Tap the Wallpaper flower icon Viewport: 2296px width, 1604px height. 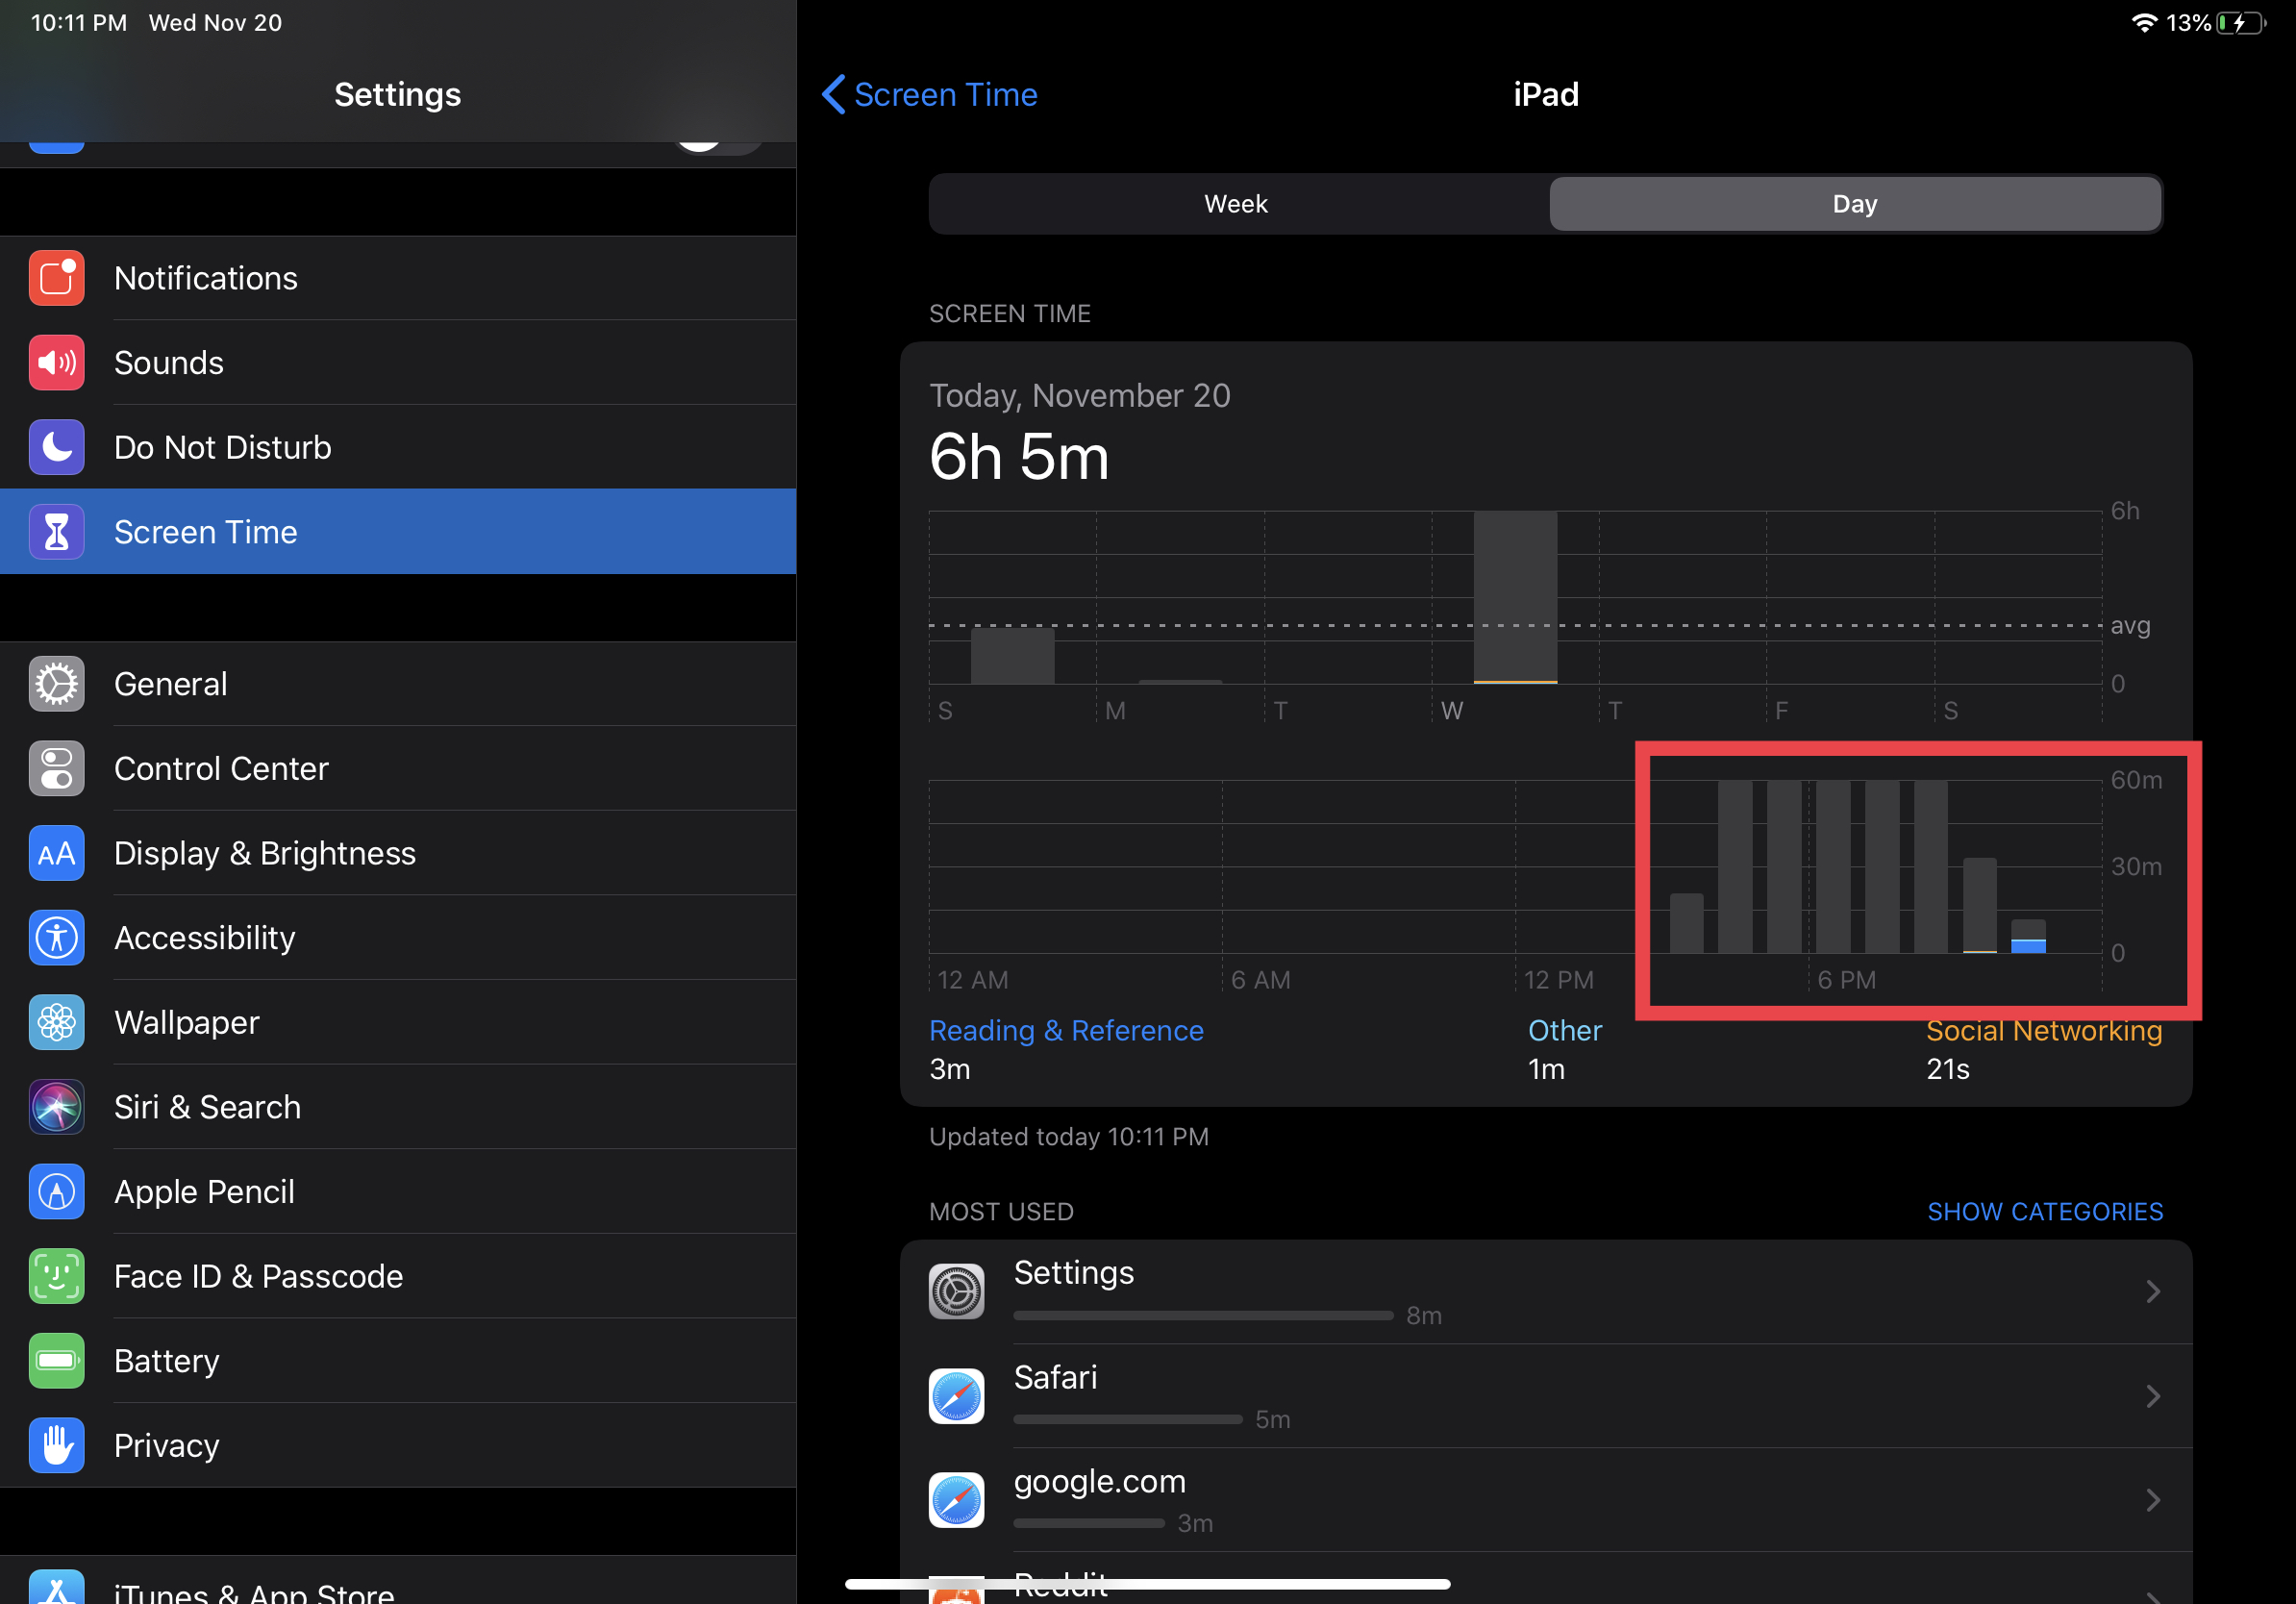pyautogui.click(x=56, y=1022)
